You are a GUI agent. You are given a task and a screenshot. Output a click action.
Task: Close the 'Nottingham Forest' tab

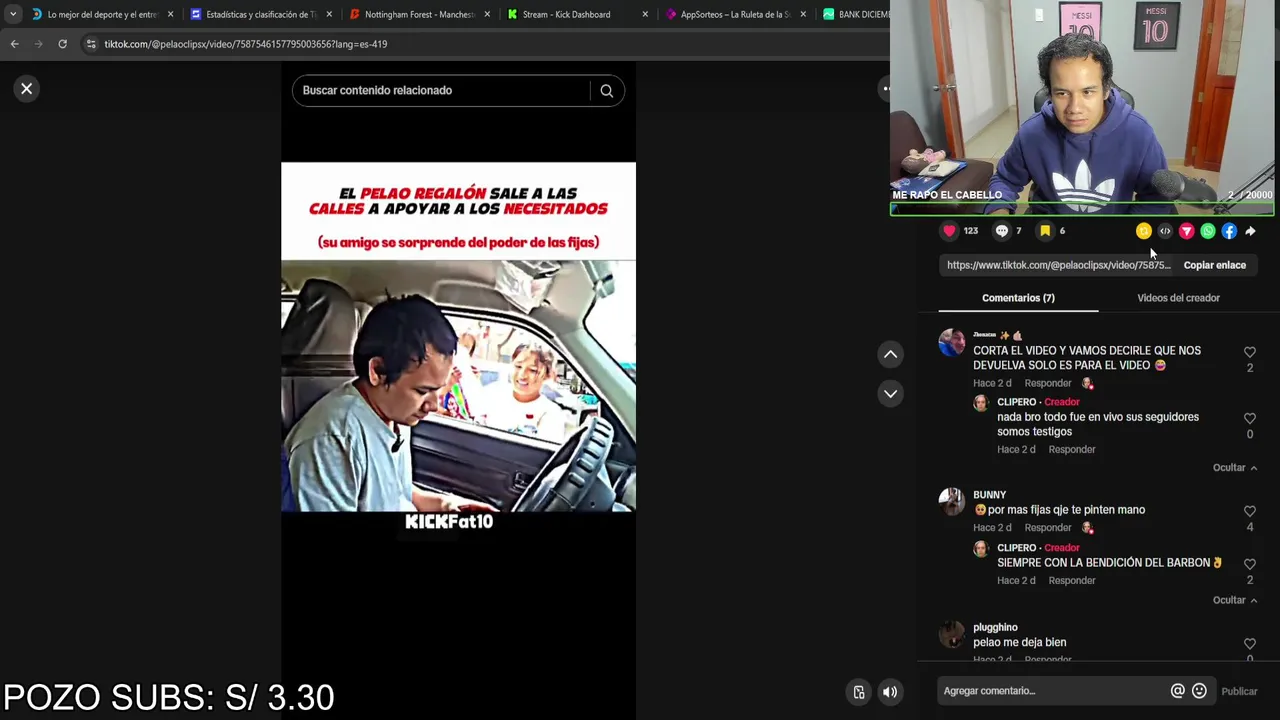[x=487, y=15]
